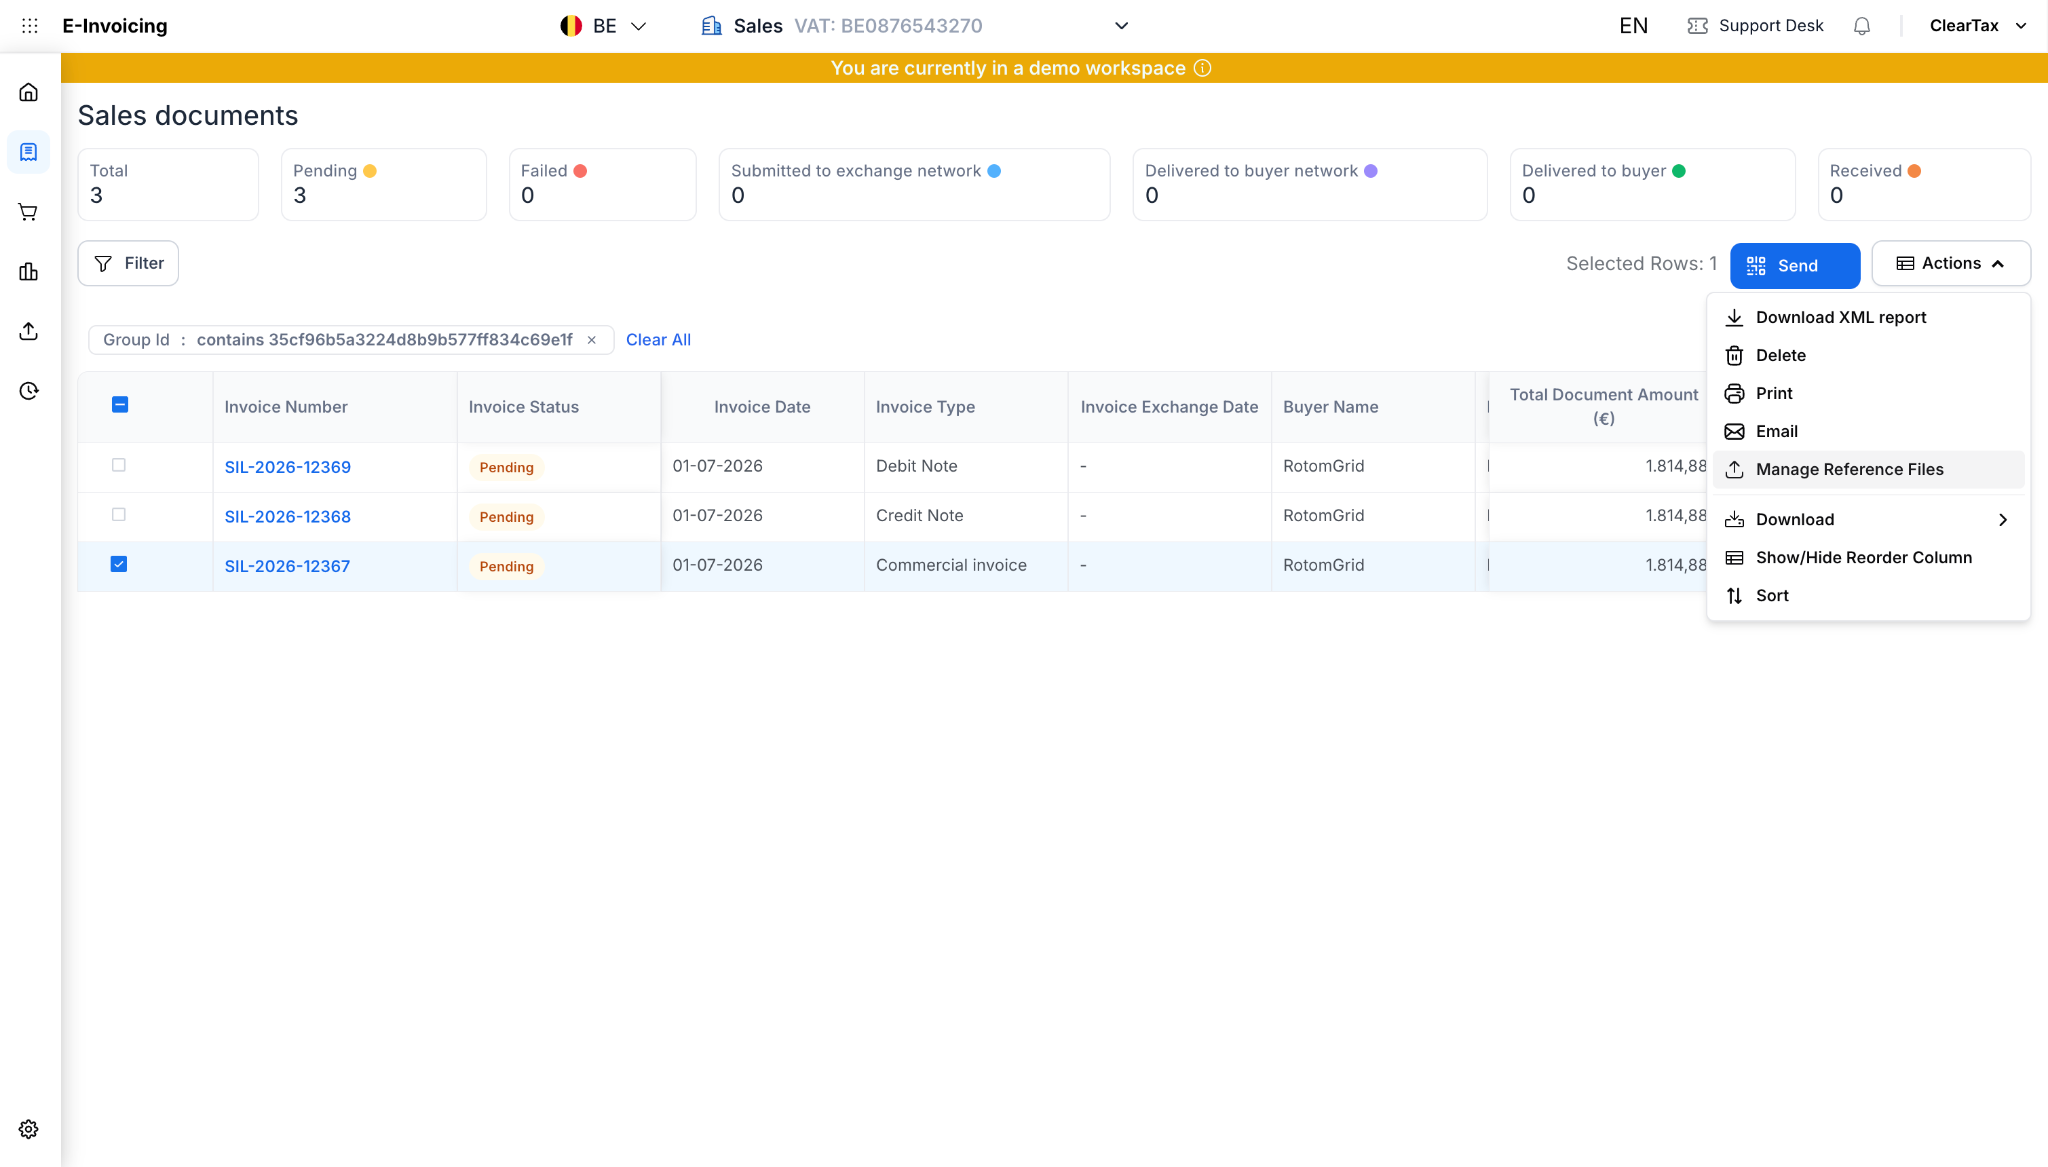Click the blue Send button
2048x1167 pixels.
pyautogui.click(x=1795, y=266)
